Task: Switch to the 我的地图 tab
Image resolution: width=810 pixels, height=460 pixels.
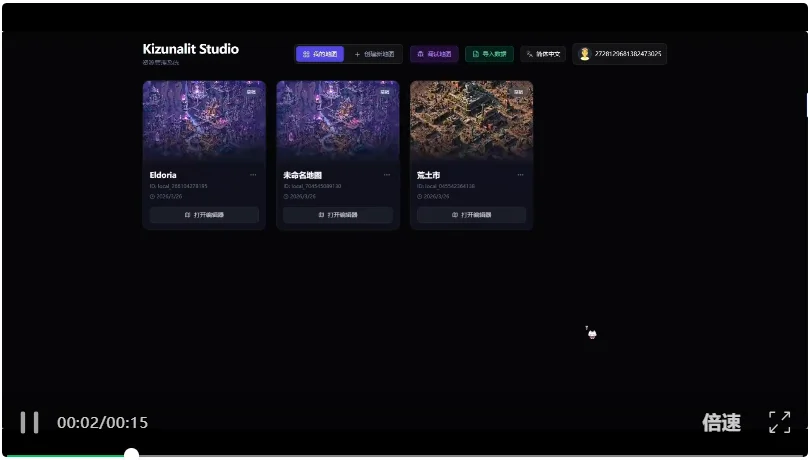Action: point(319,54)
